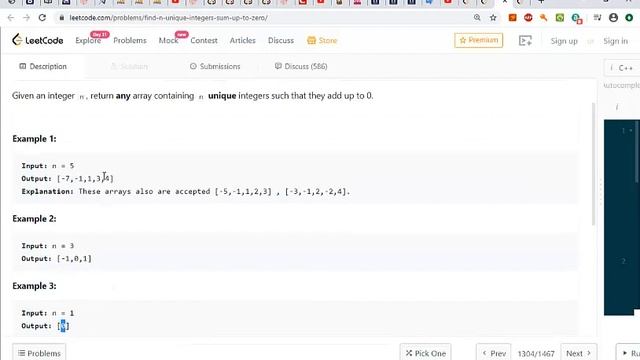
Task: Click the Store shop icon
Action: pos(311,40)
